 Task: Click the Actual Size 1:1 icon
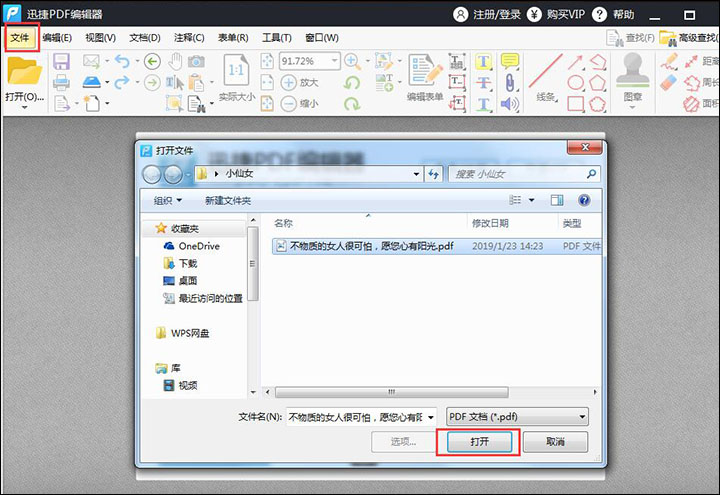(236, 70)
